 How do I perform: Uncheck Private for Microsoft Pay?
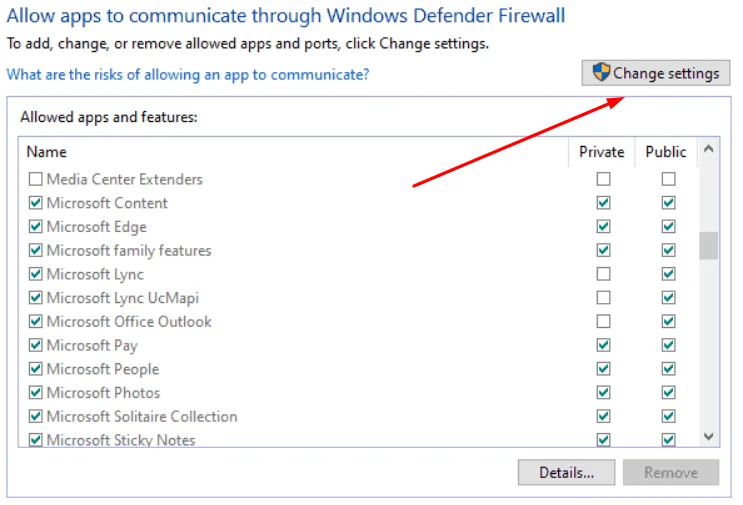point(603,345)
